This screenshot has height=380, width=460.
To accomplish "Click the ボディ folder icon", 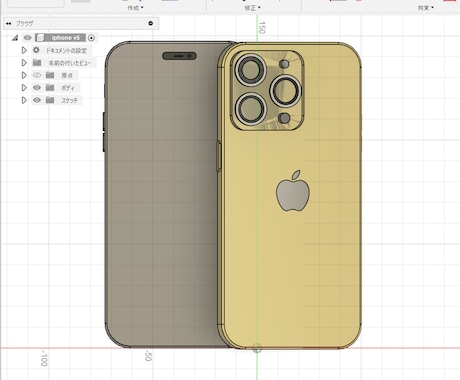I will [50, 88].
